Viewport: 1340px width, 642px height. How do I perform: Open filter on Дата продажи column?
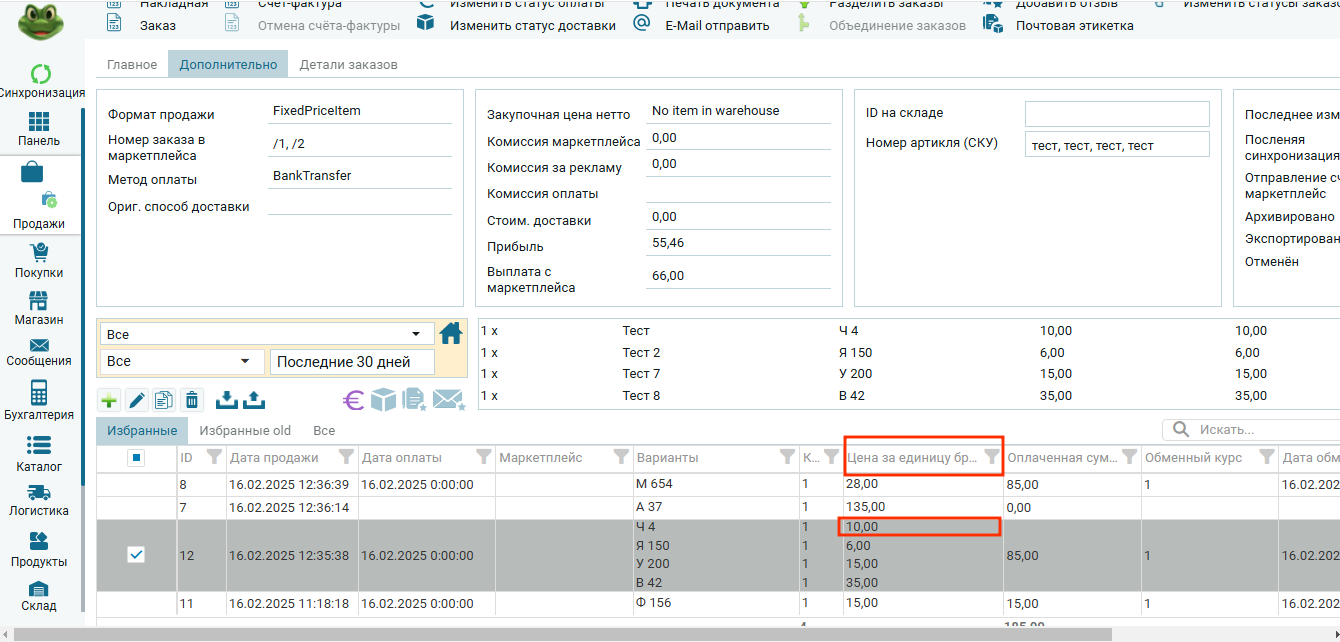pos(346,457)
